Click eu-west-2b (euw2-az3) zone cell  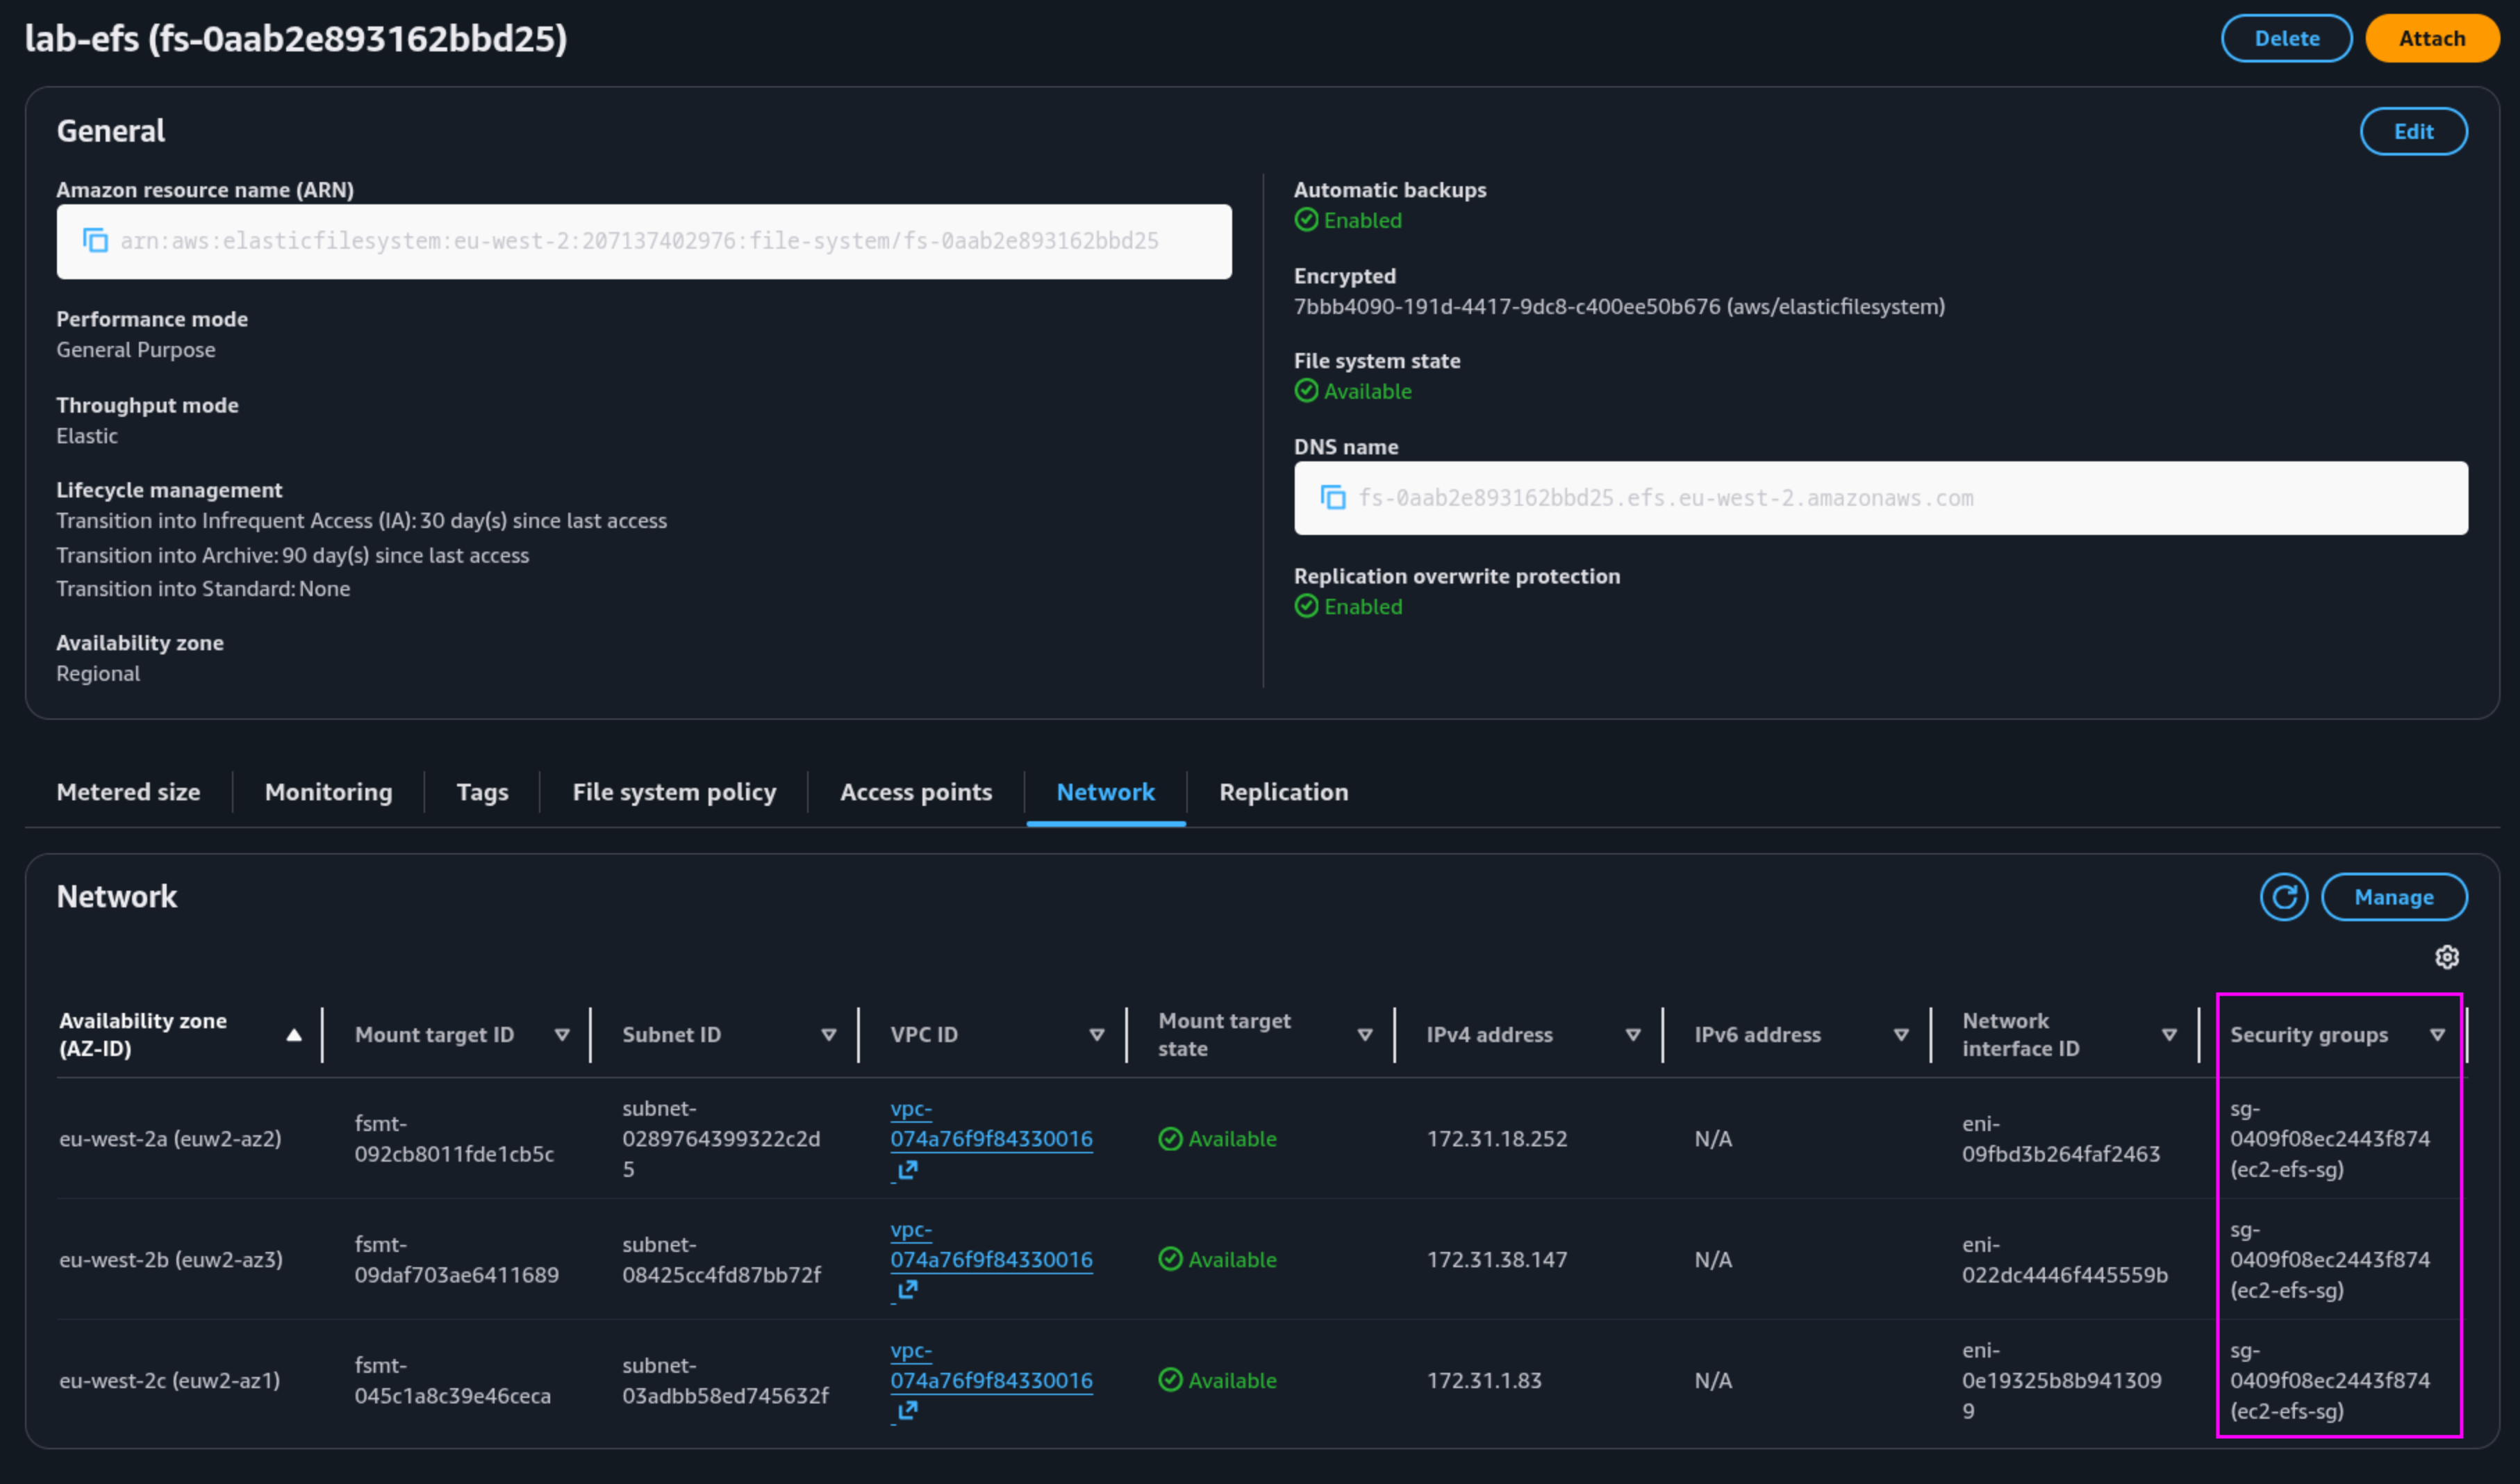point(170,1260)
